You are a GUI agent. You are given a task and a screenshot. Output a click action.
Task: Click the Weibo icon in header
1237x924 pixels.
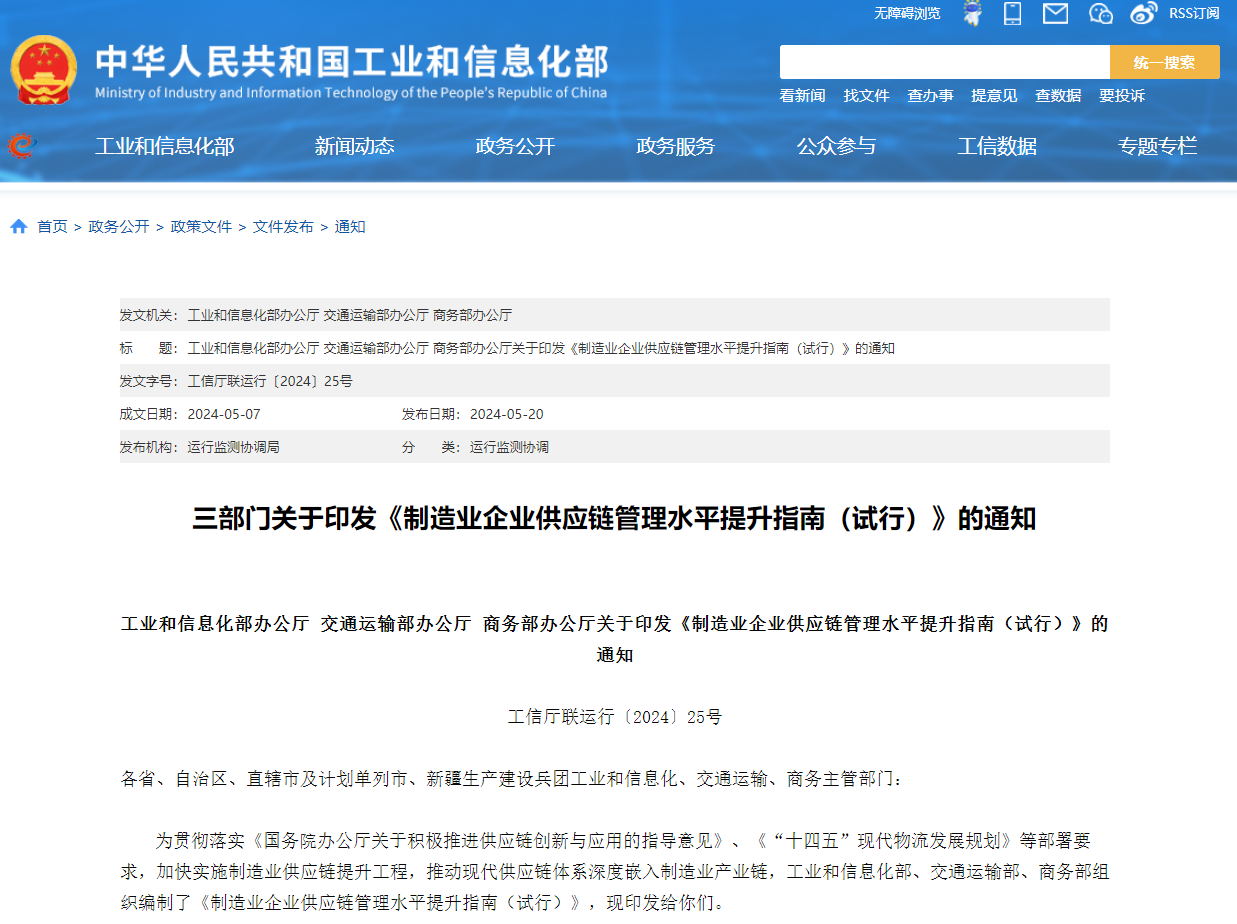[1143, 13]
